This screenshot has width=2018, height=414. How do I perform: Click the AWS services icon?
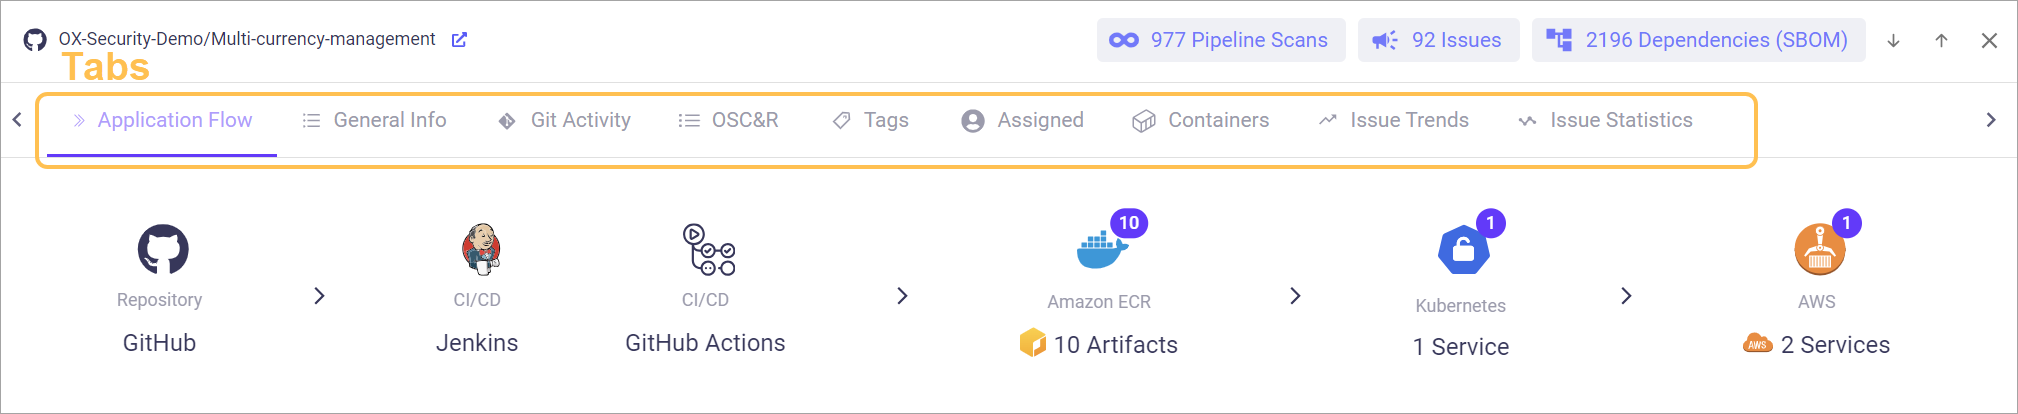(1819, 250)
